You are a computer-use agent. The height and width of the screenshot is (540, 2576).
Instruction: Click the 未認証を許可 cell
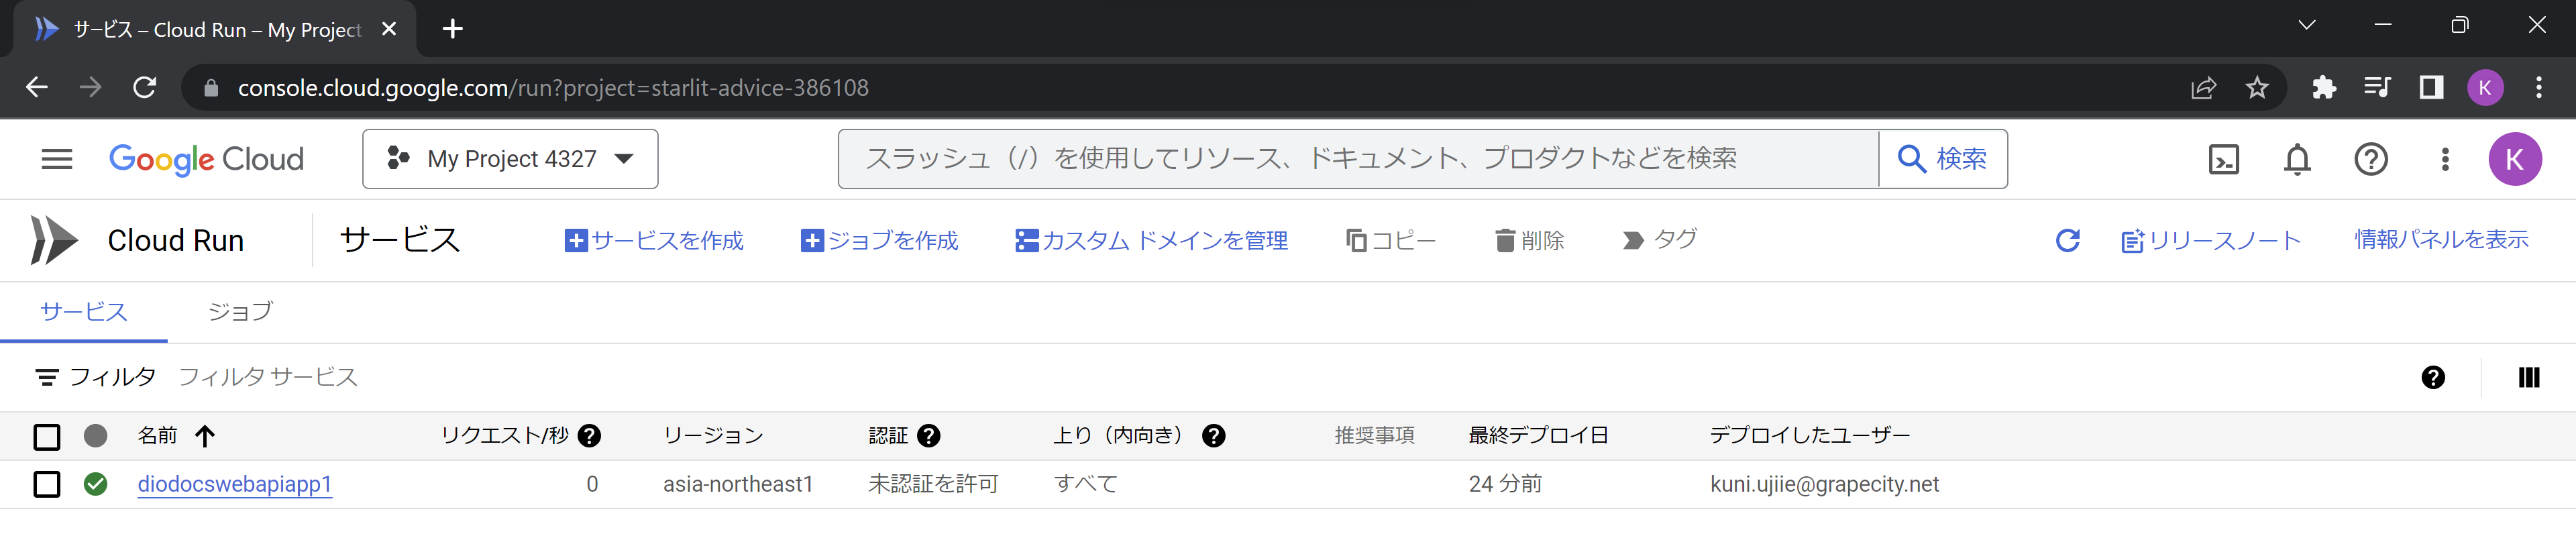click(933, 484)
